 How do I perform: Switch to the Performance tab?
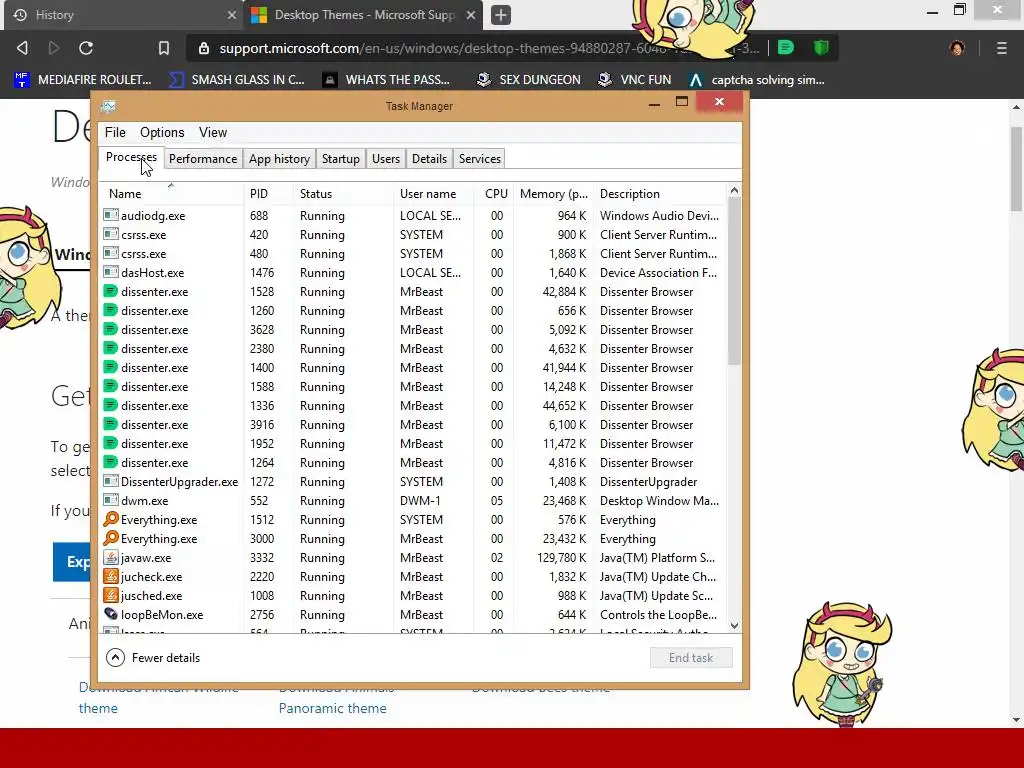pyautogui.click(x=203, y=159)
